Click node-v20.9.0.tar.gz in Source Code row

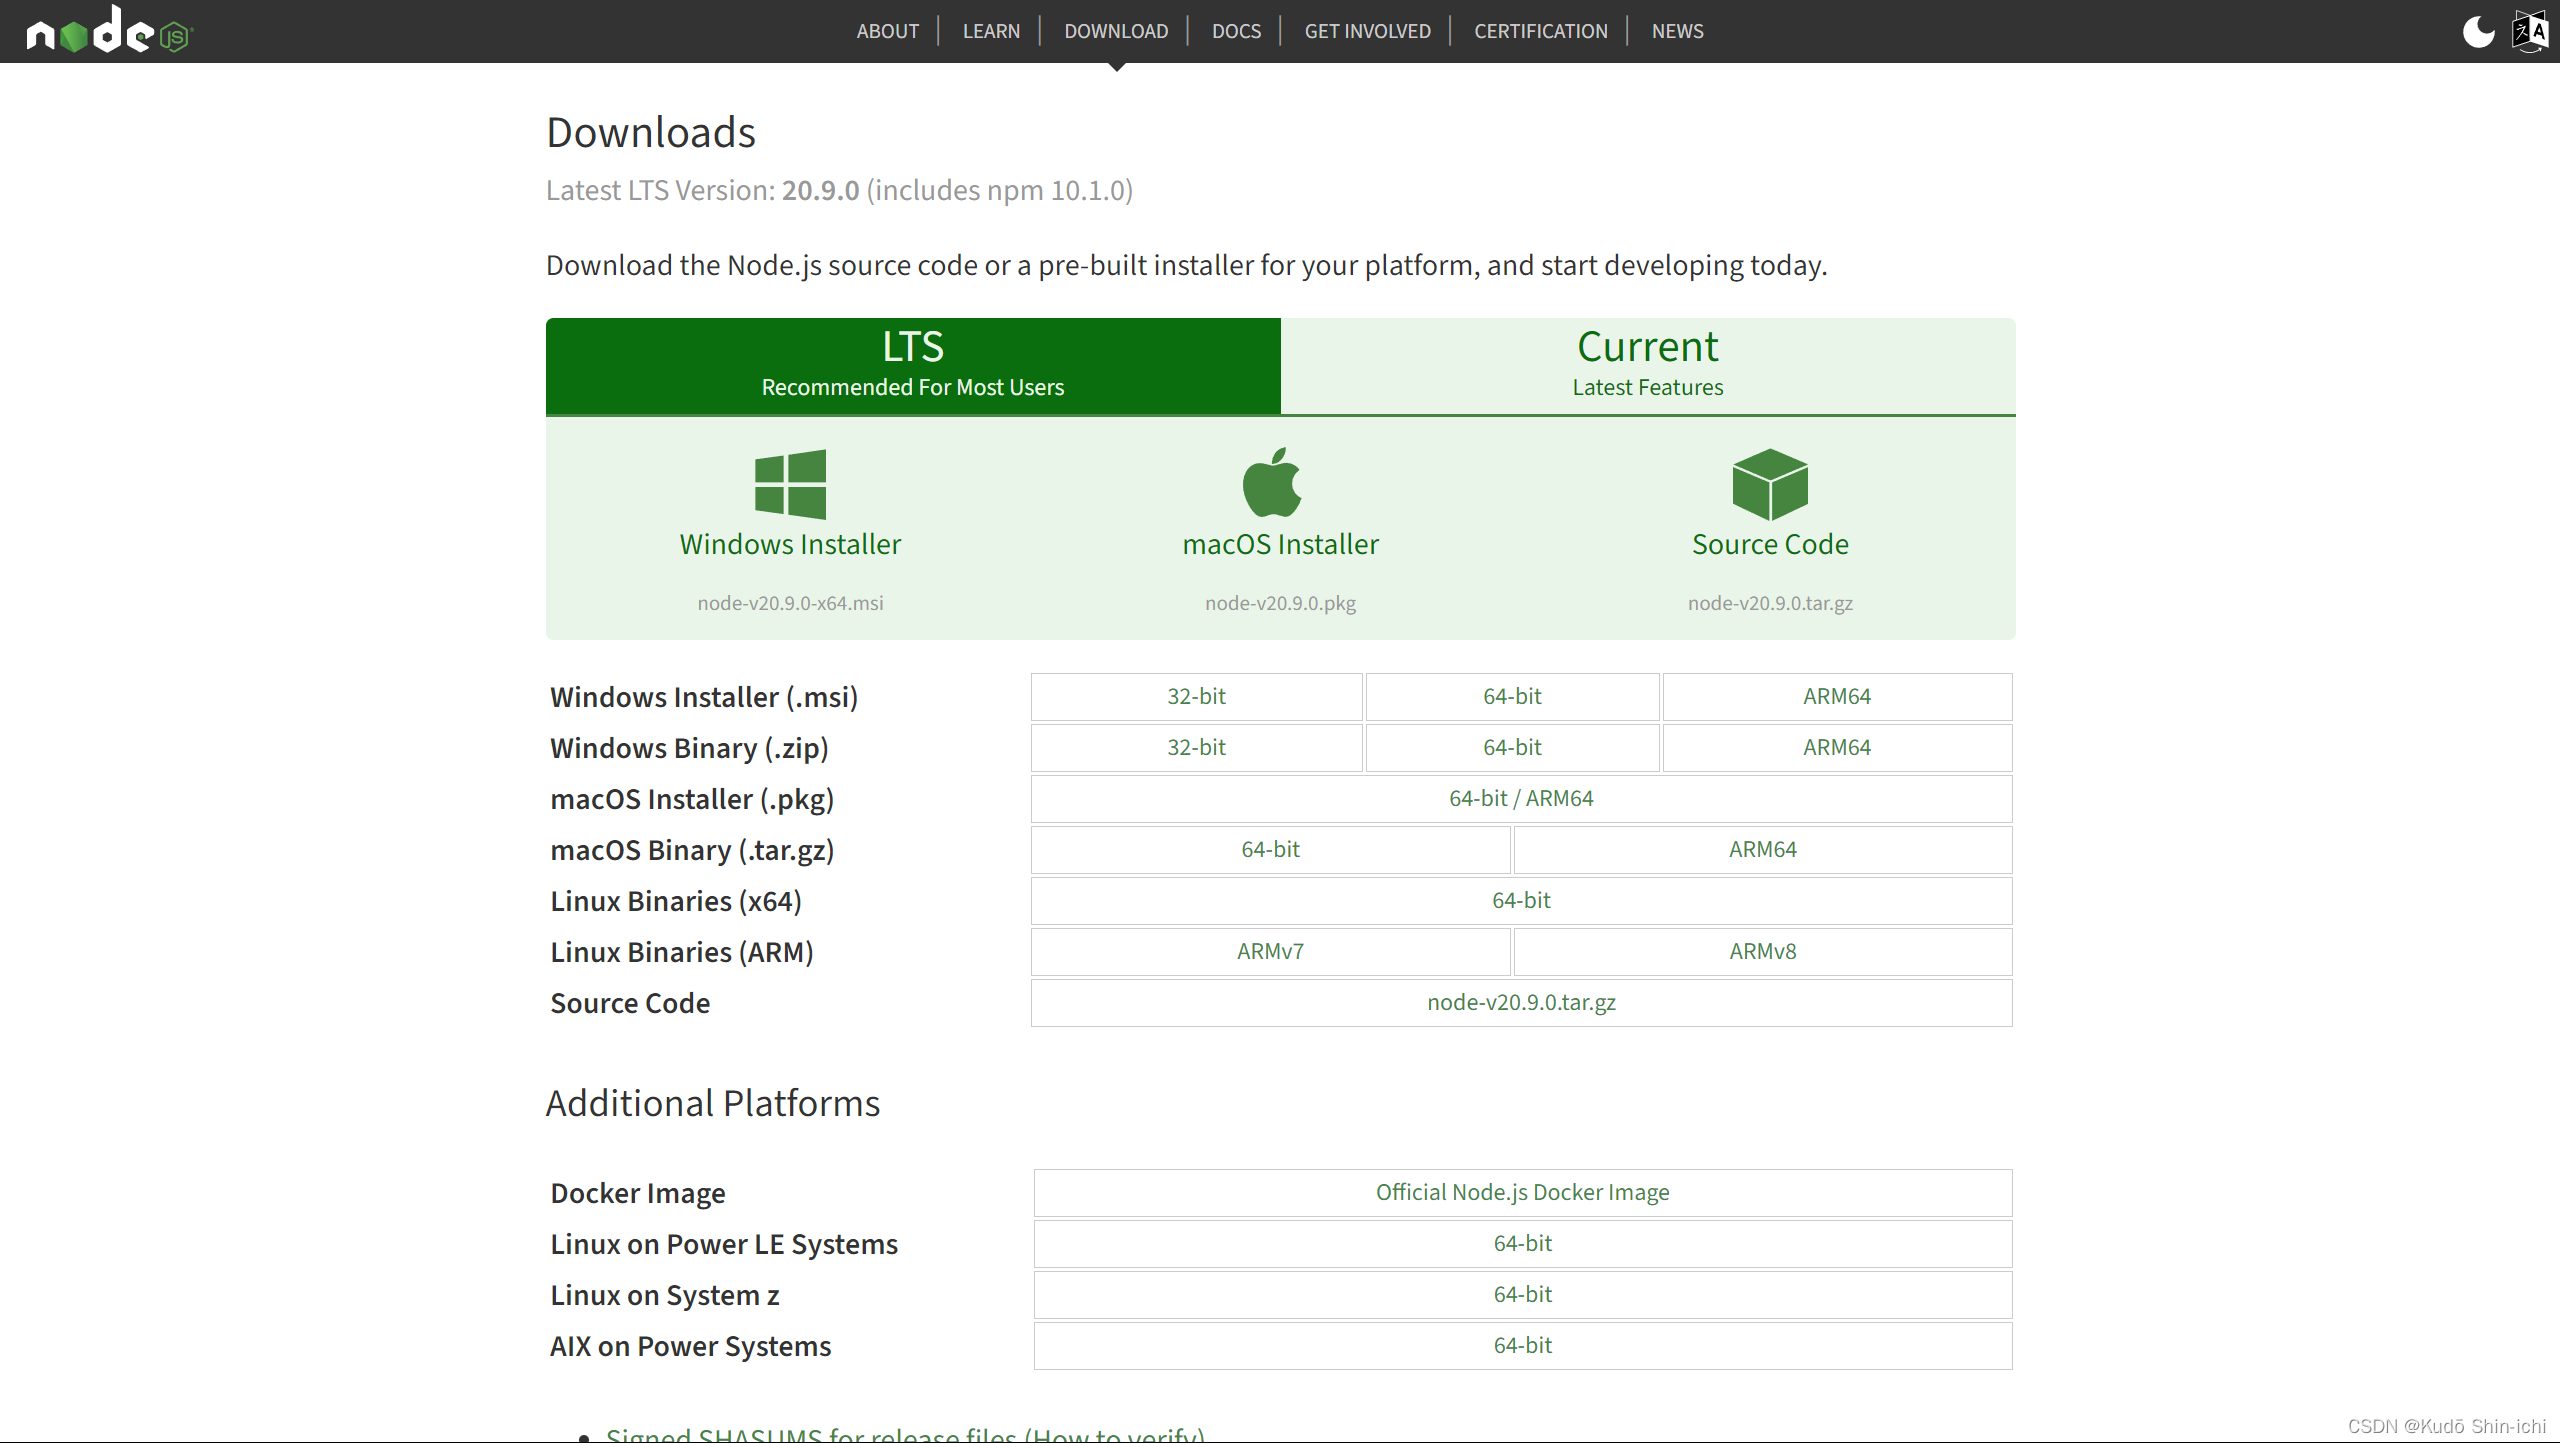pyautogui.click(x=1520, y=1002)
